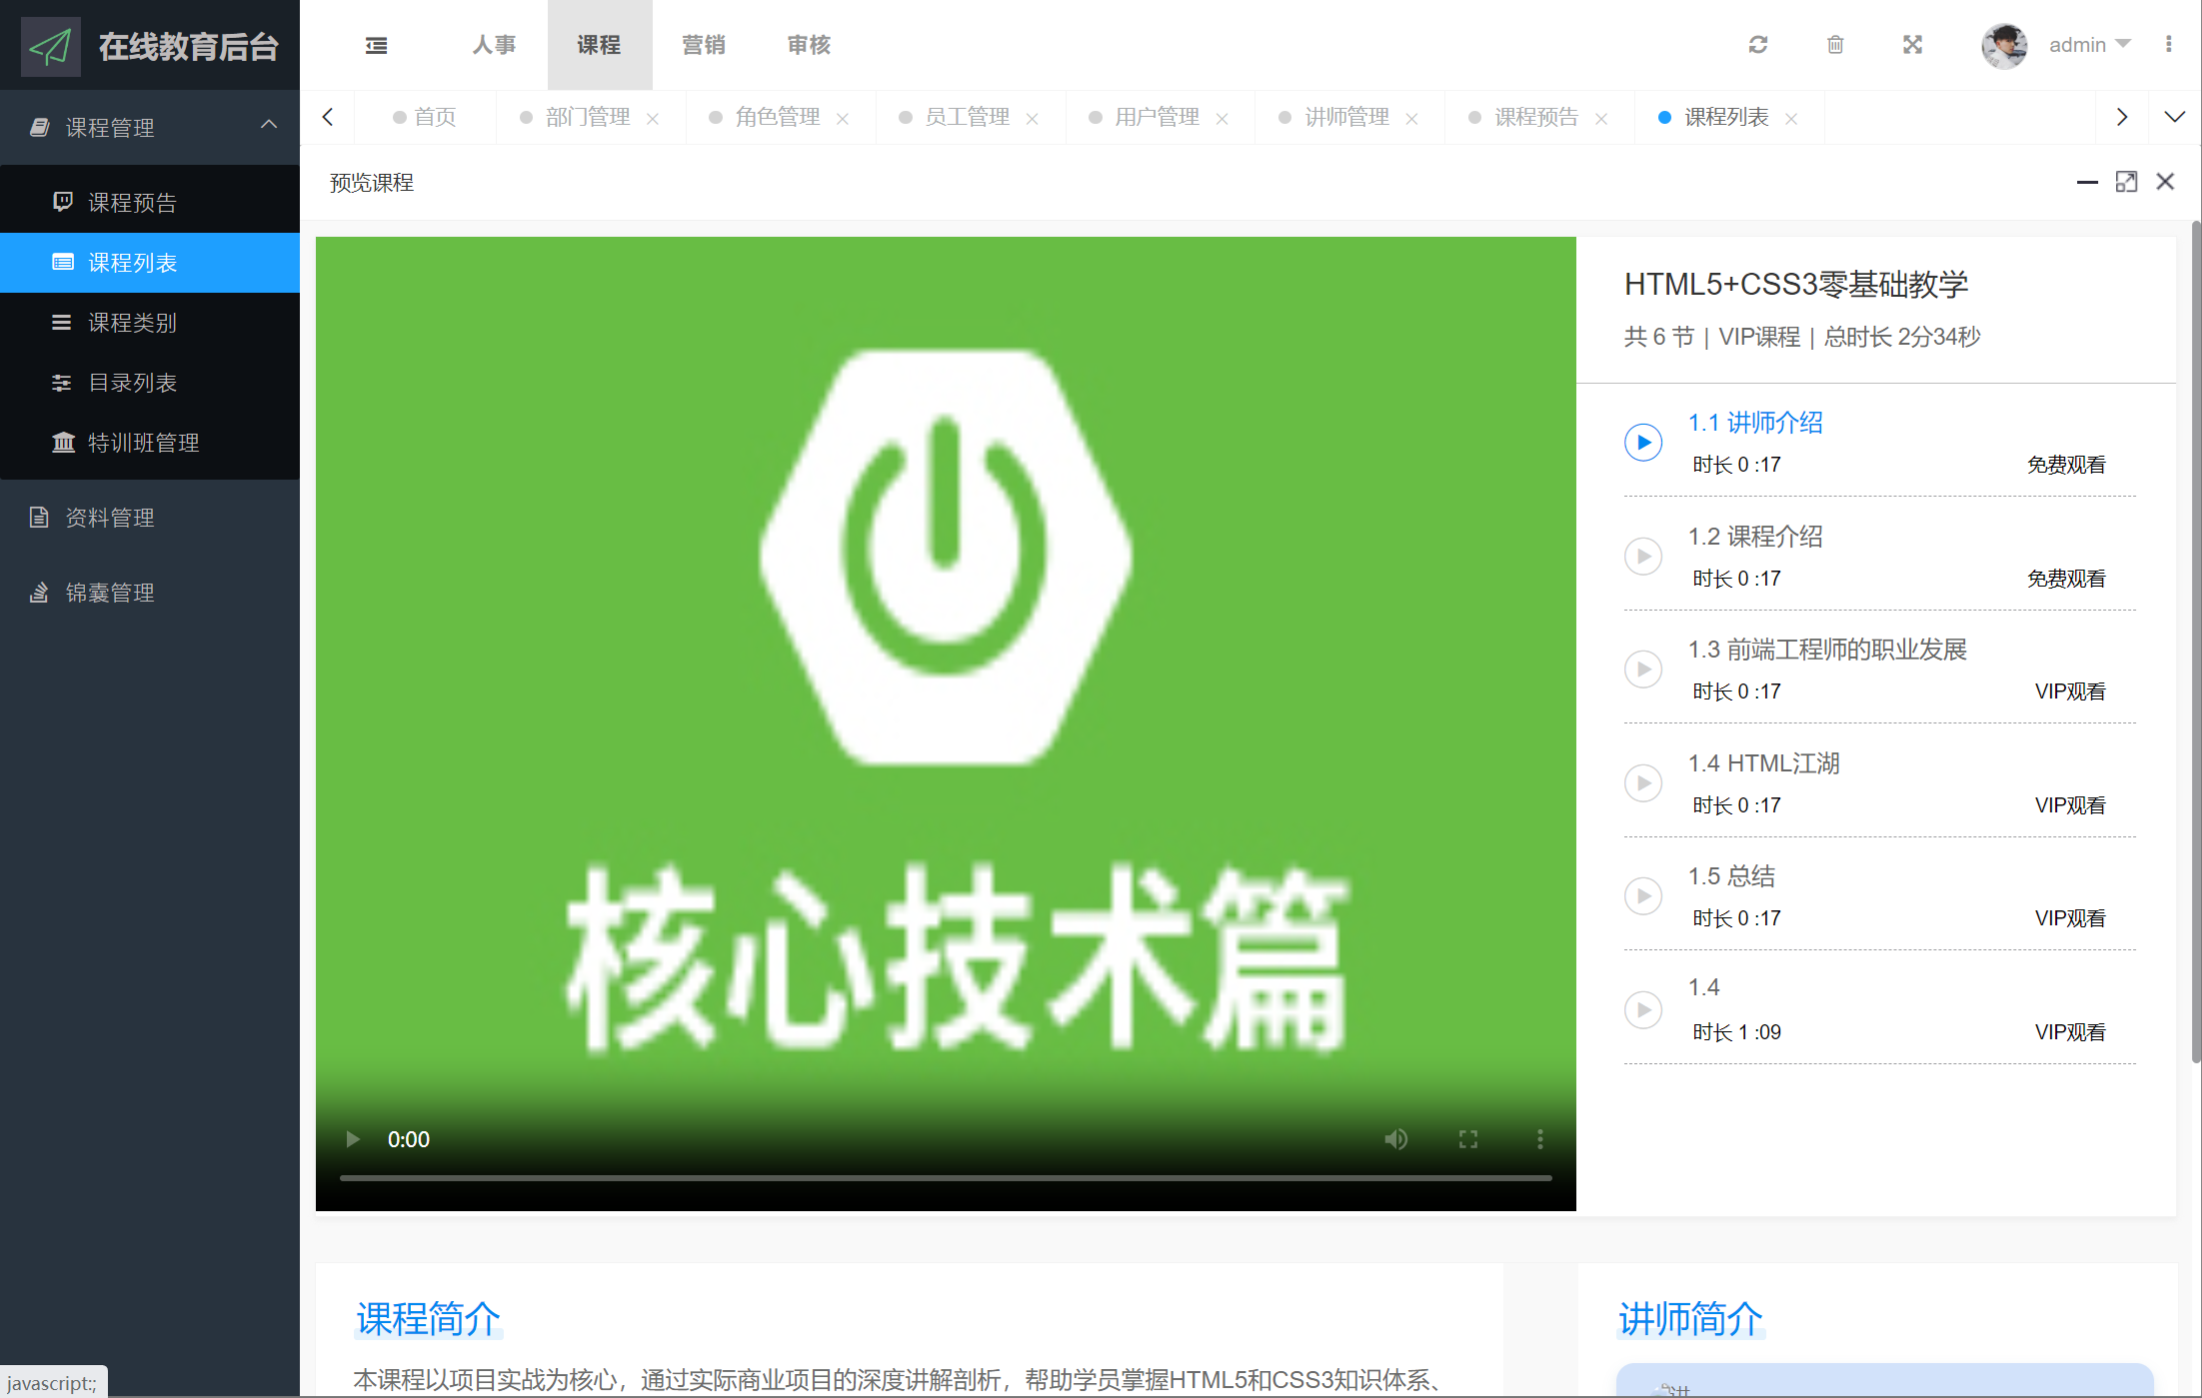Select lesson title 1.1 讲师介绍
The image size is (2202, 1398).
[x=1755, y=423]
